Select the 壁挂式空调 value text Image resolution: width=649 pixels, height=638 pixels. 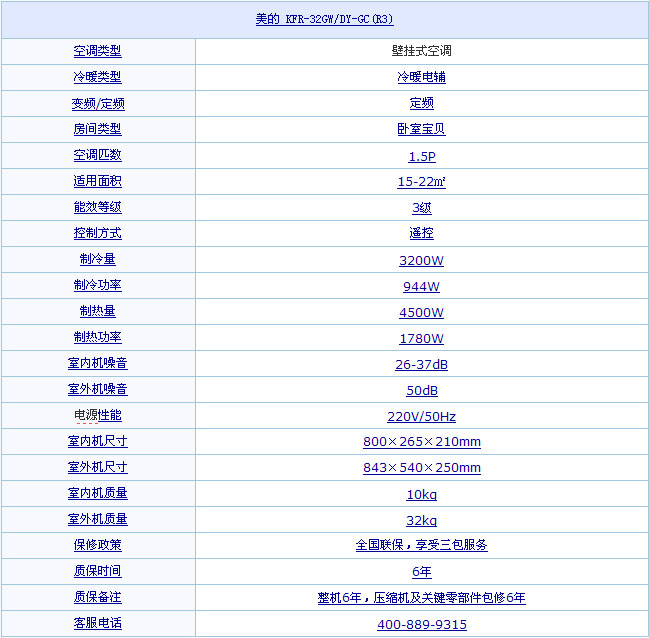pyautogui.click(x=421, y=51)
